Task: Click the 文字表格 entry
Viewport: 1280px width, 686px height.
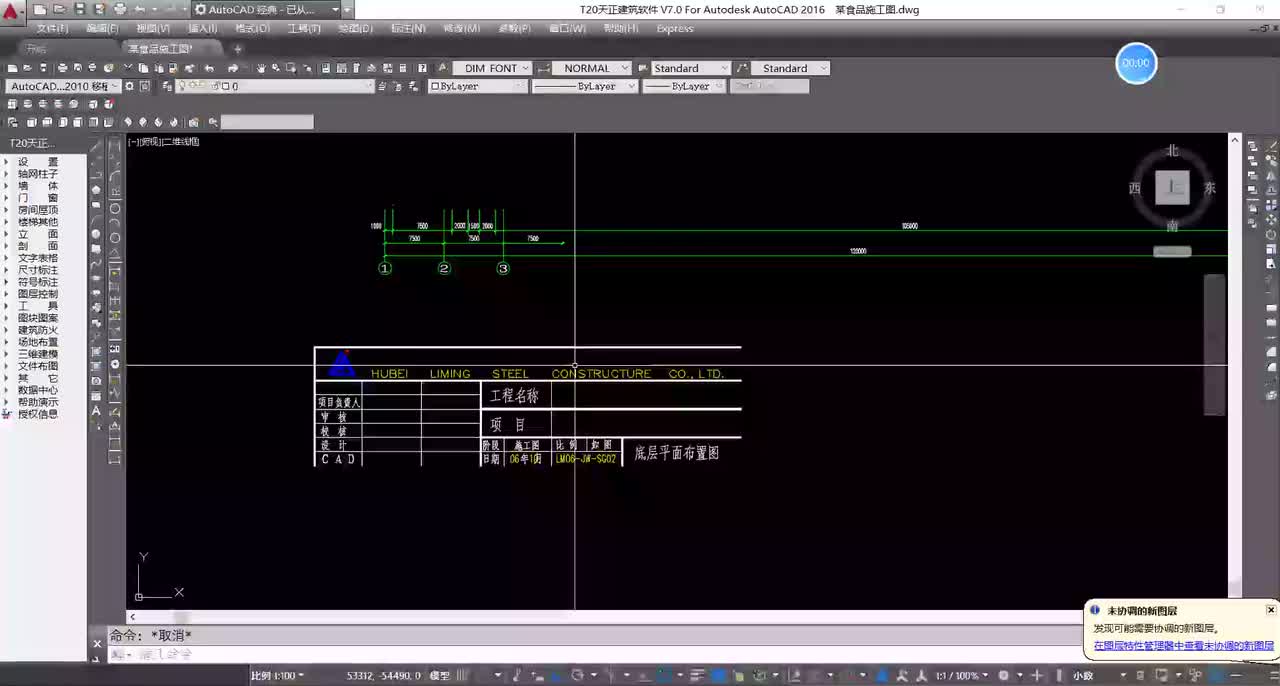Action: tap(38, 258)
